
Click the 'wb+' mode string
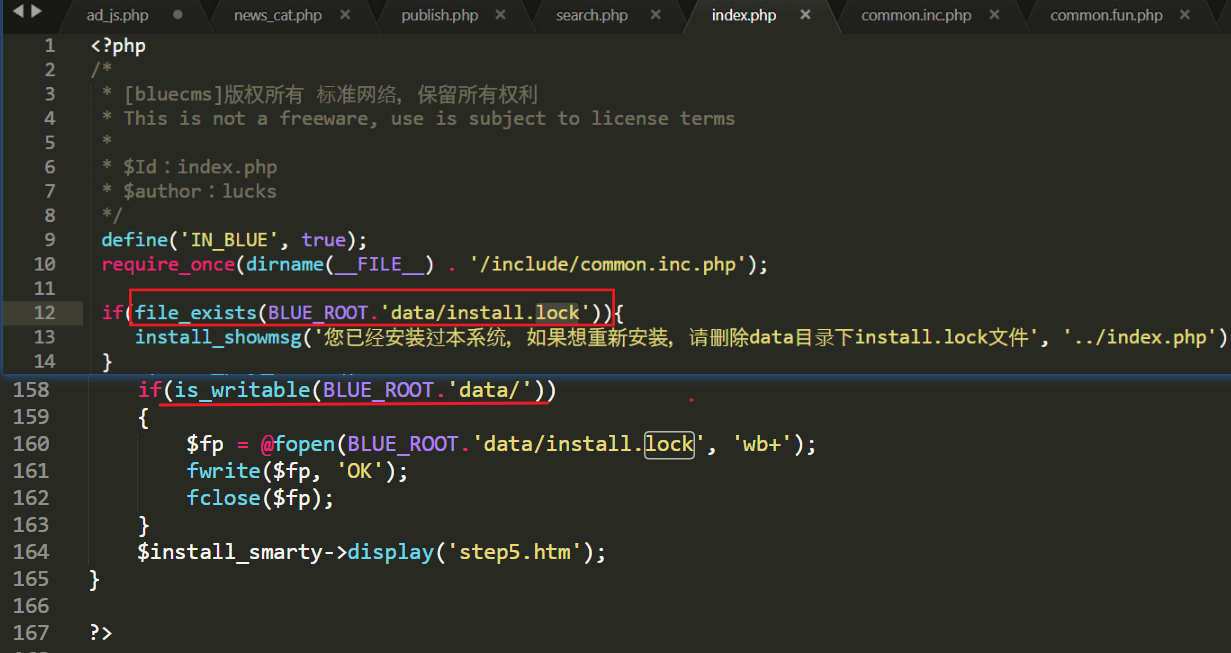[761, 444]
